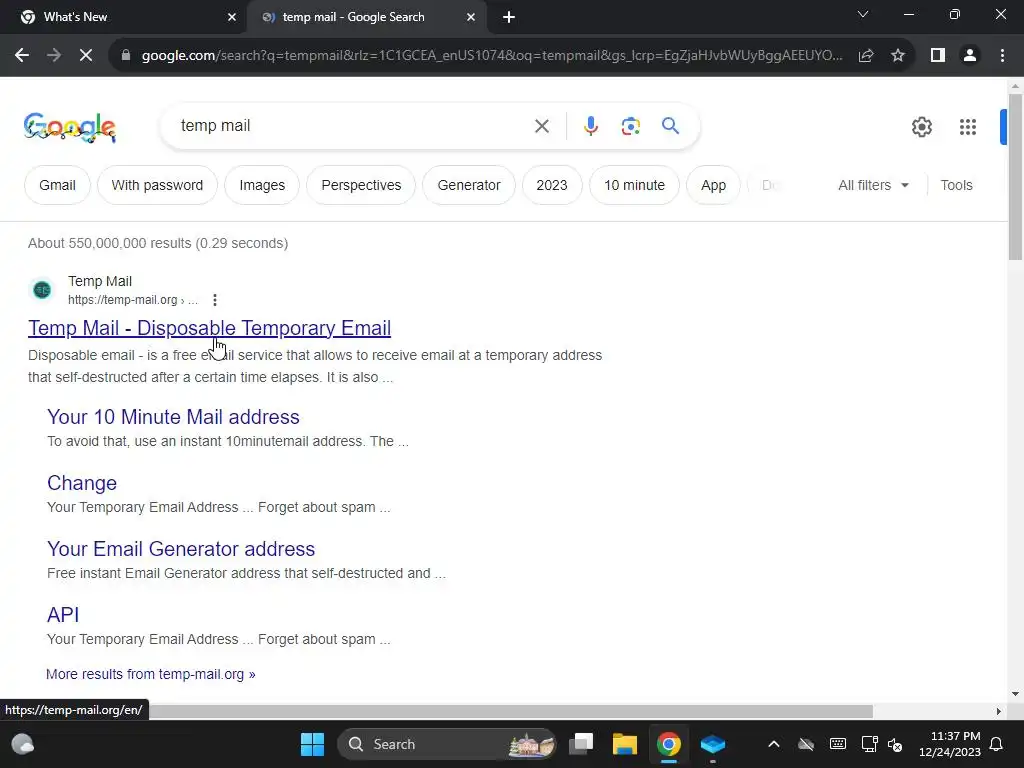This screenshot has width=1024, height=768.
Task: Click the Google logo
Action: [x=70, y=127]
